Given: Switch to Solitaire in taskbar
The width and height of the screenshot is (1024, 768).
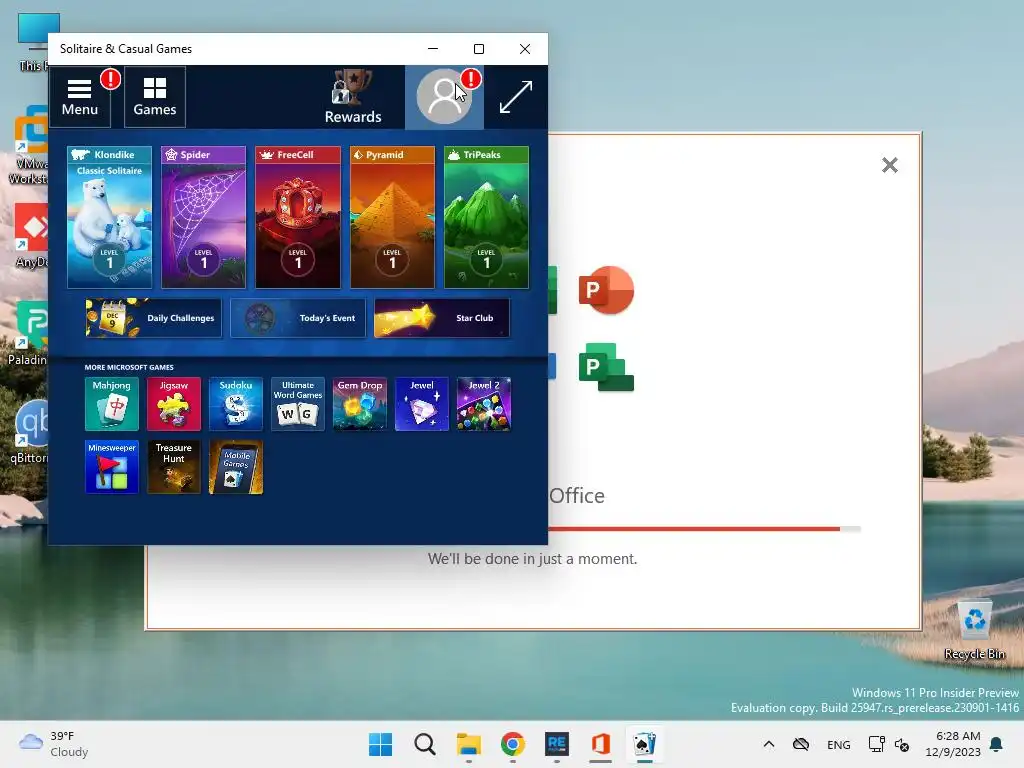Looking at the screenshot, I should pos(645,744).
